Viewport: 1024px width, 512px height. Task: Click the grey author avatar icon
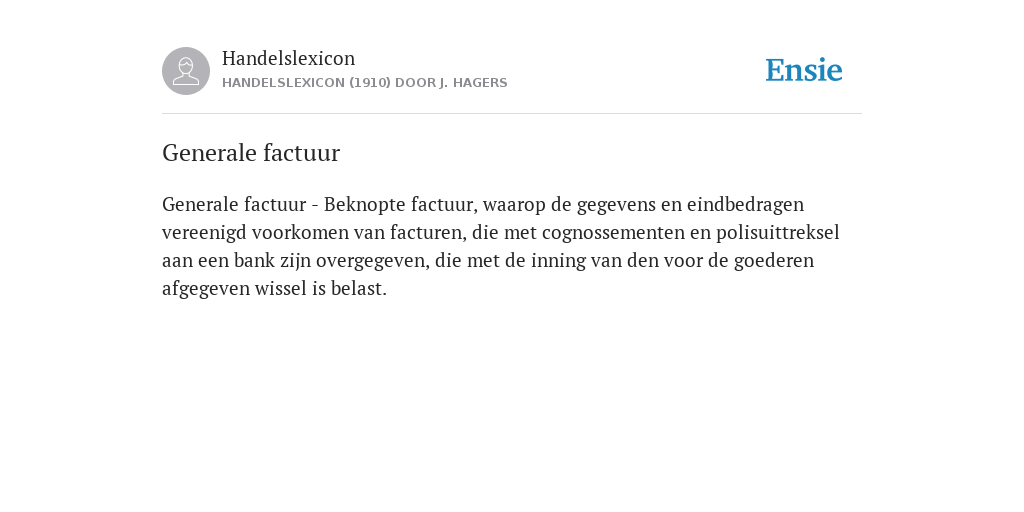[186, 71]
